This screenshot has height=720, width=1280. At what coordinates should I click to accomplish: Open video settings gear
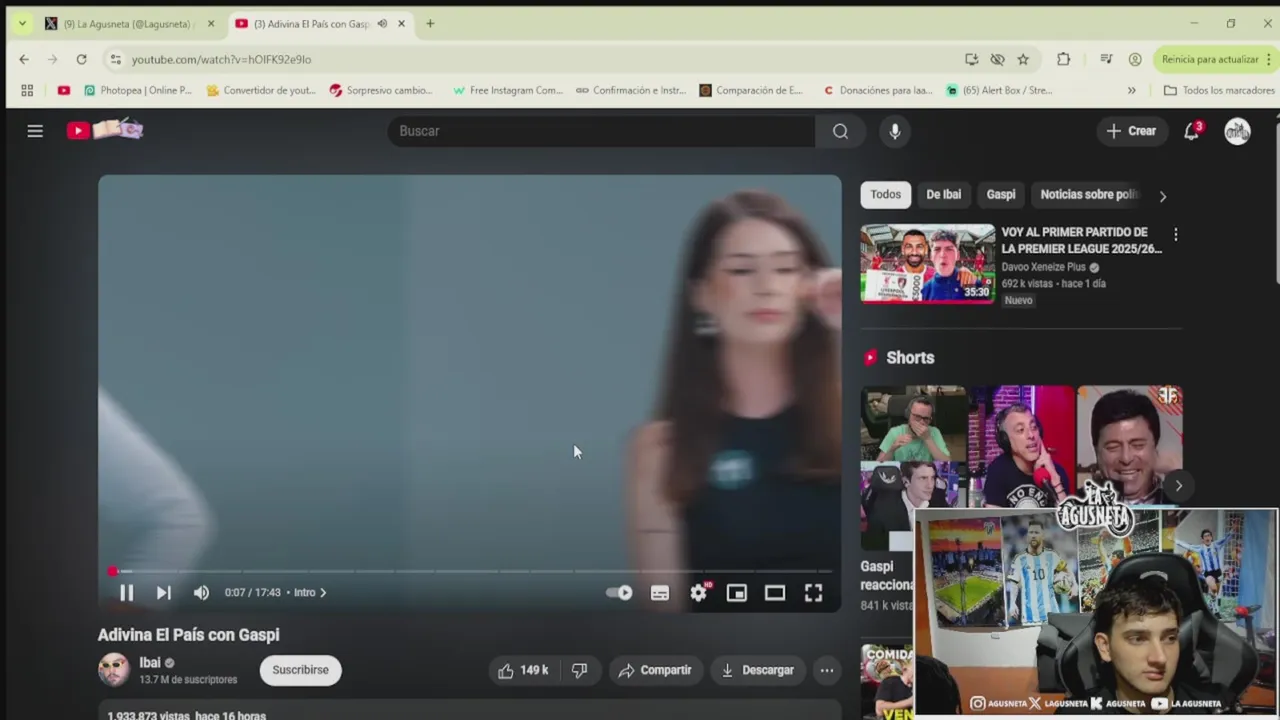click(699, 593)
